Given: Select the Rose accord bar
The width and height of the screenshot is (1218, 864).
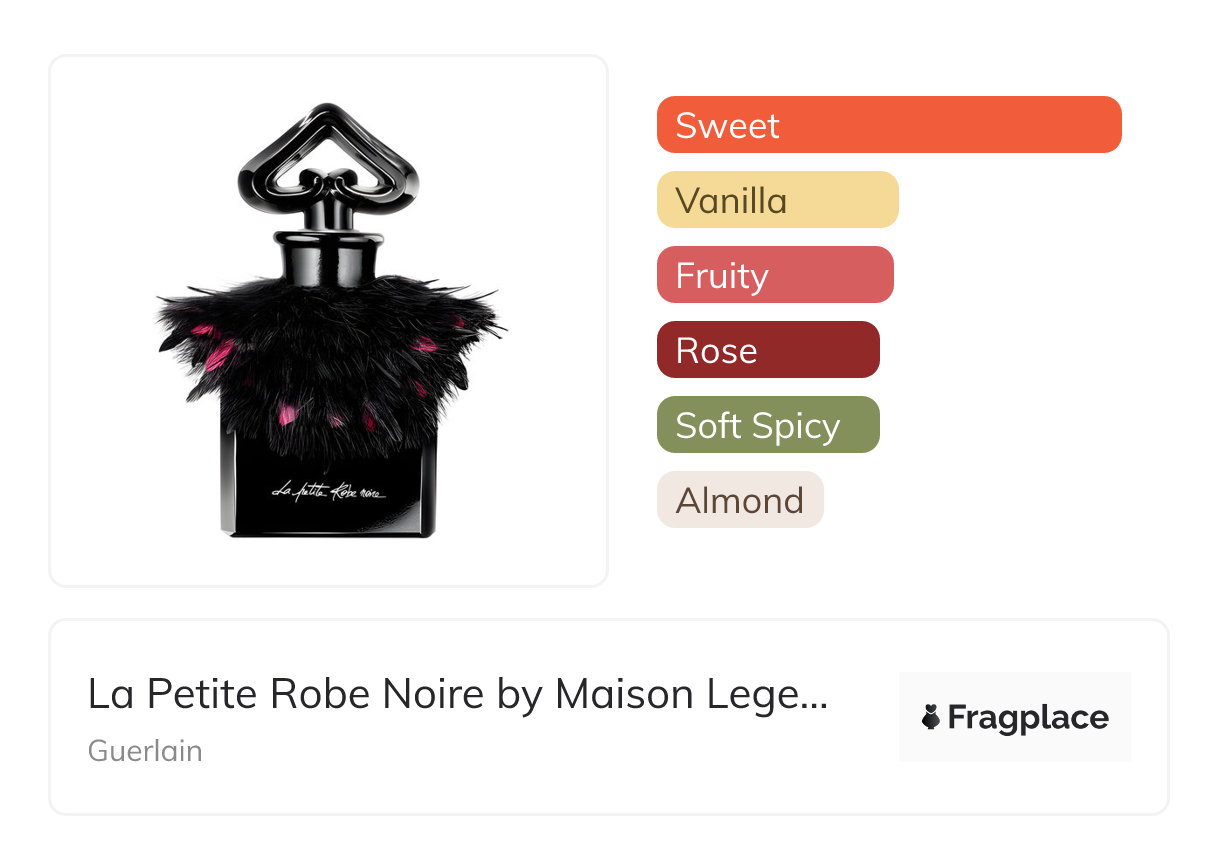Looking at the screenshot, I should pyautogui.click(x=768, y=350).
